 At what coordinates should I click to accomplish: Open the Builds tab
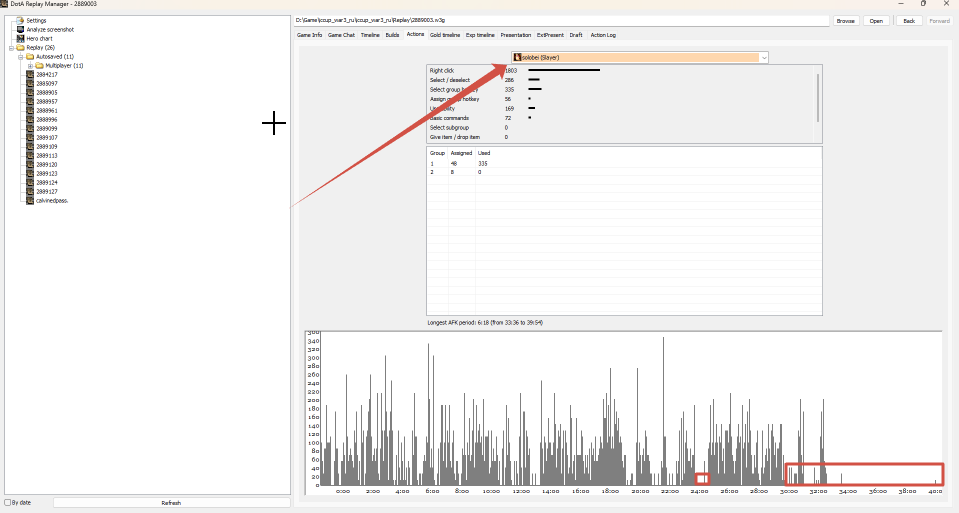tap(393, 35)
